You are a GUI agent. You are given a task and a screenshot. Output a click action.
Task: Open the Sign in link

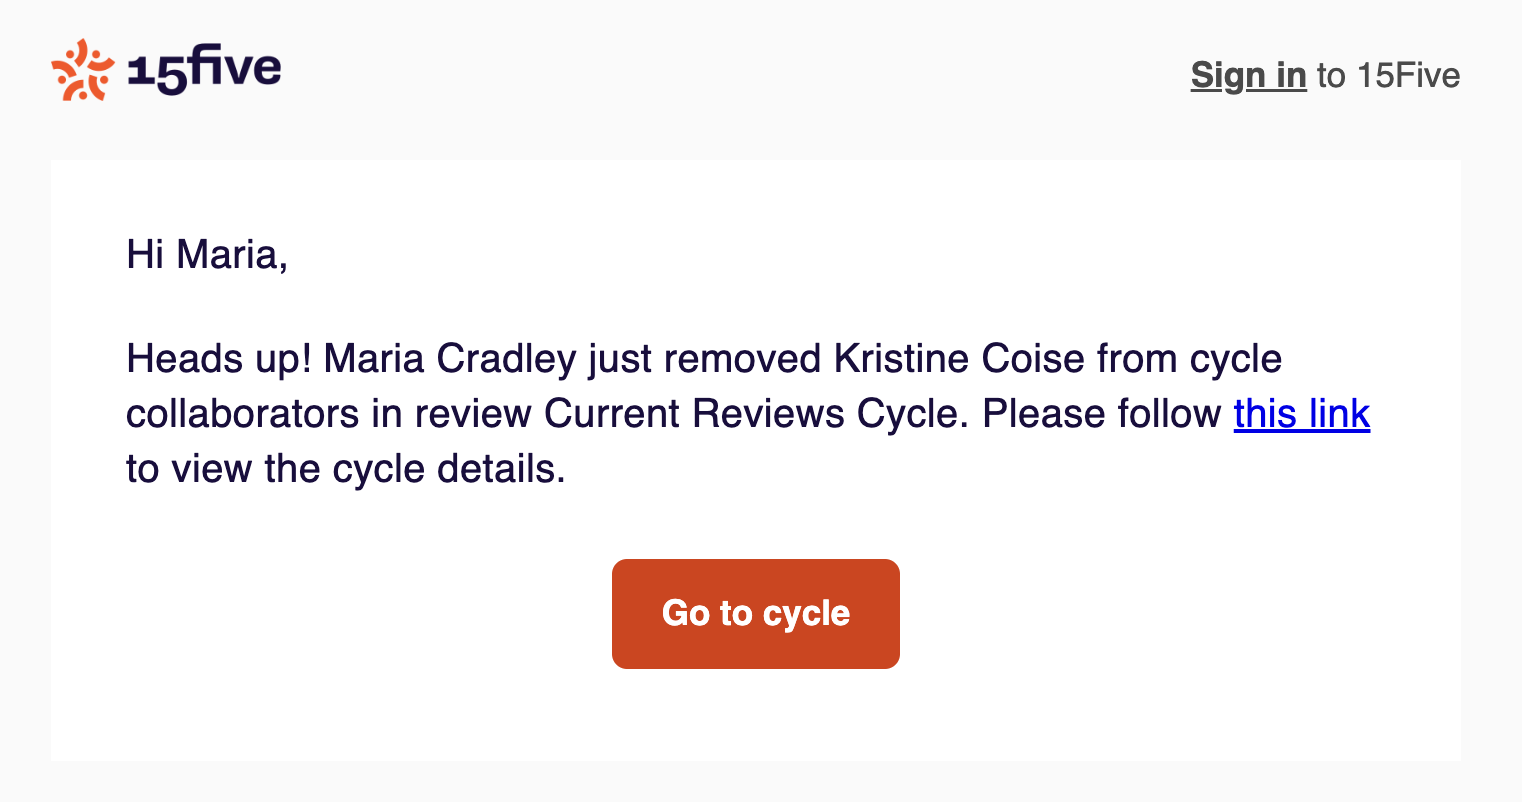[x=1248, y=75]
